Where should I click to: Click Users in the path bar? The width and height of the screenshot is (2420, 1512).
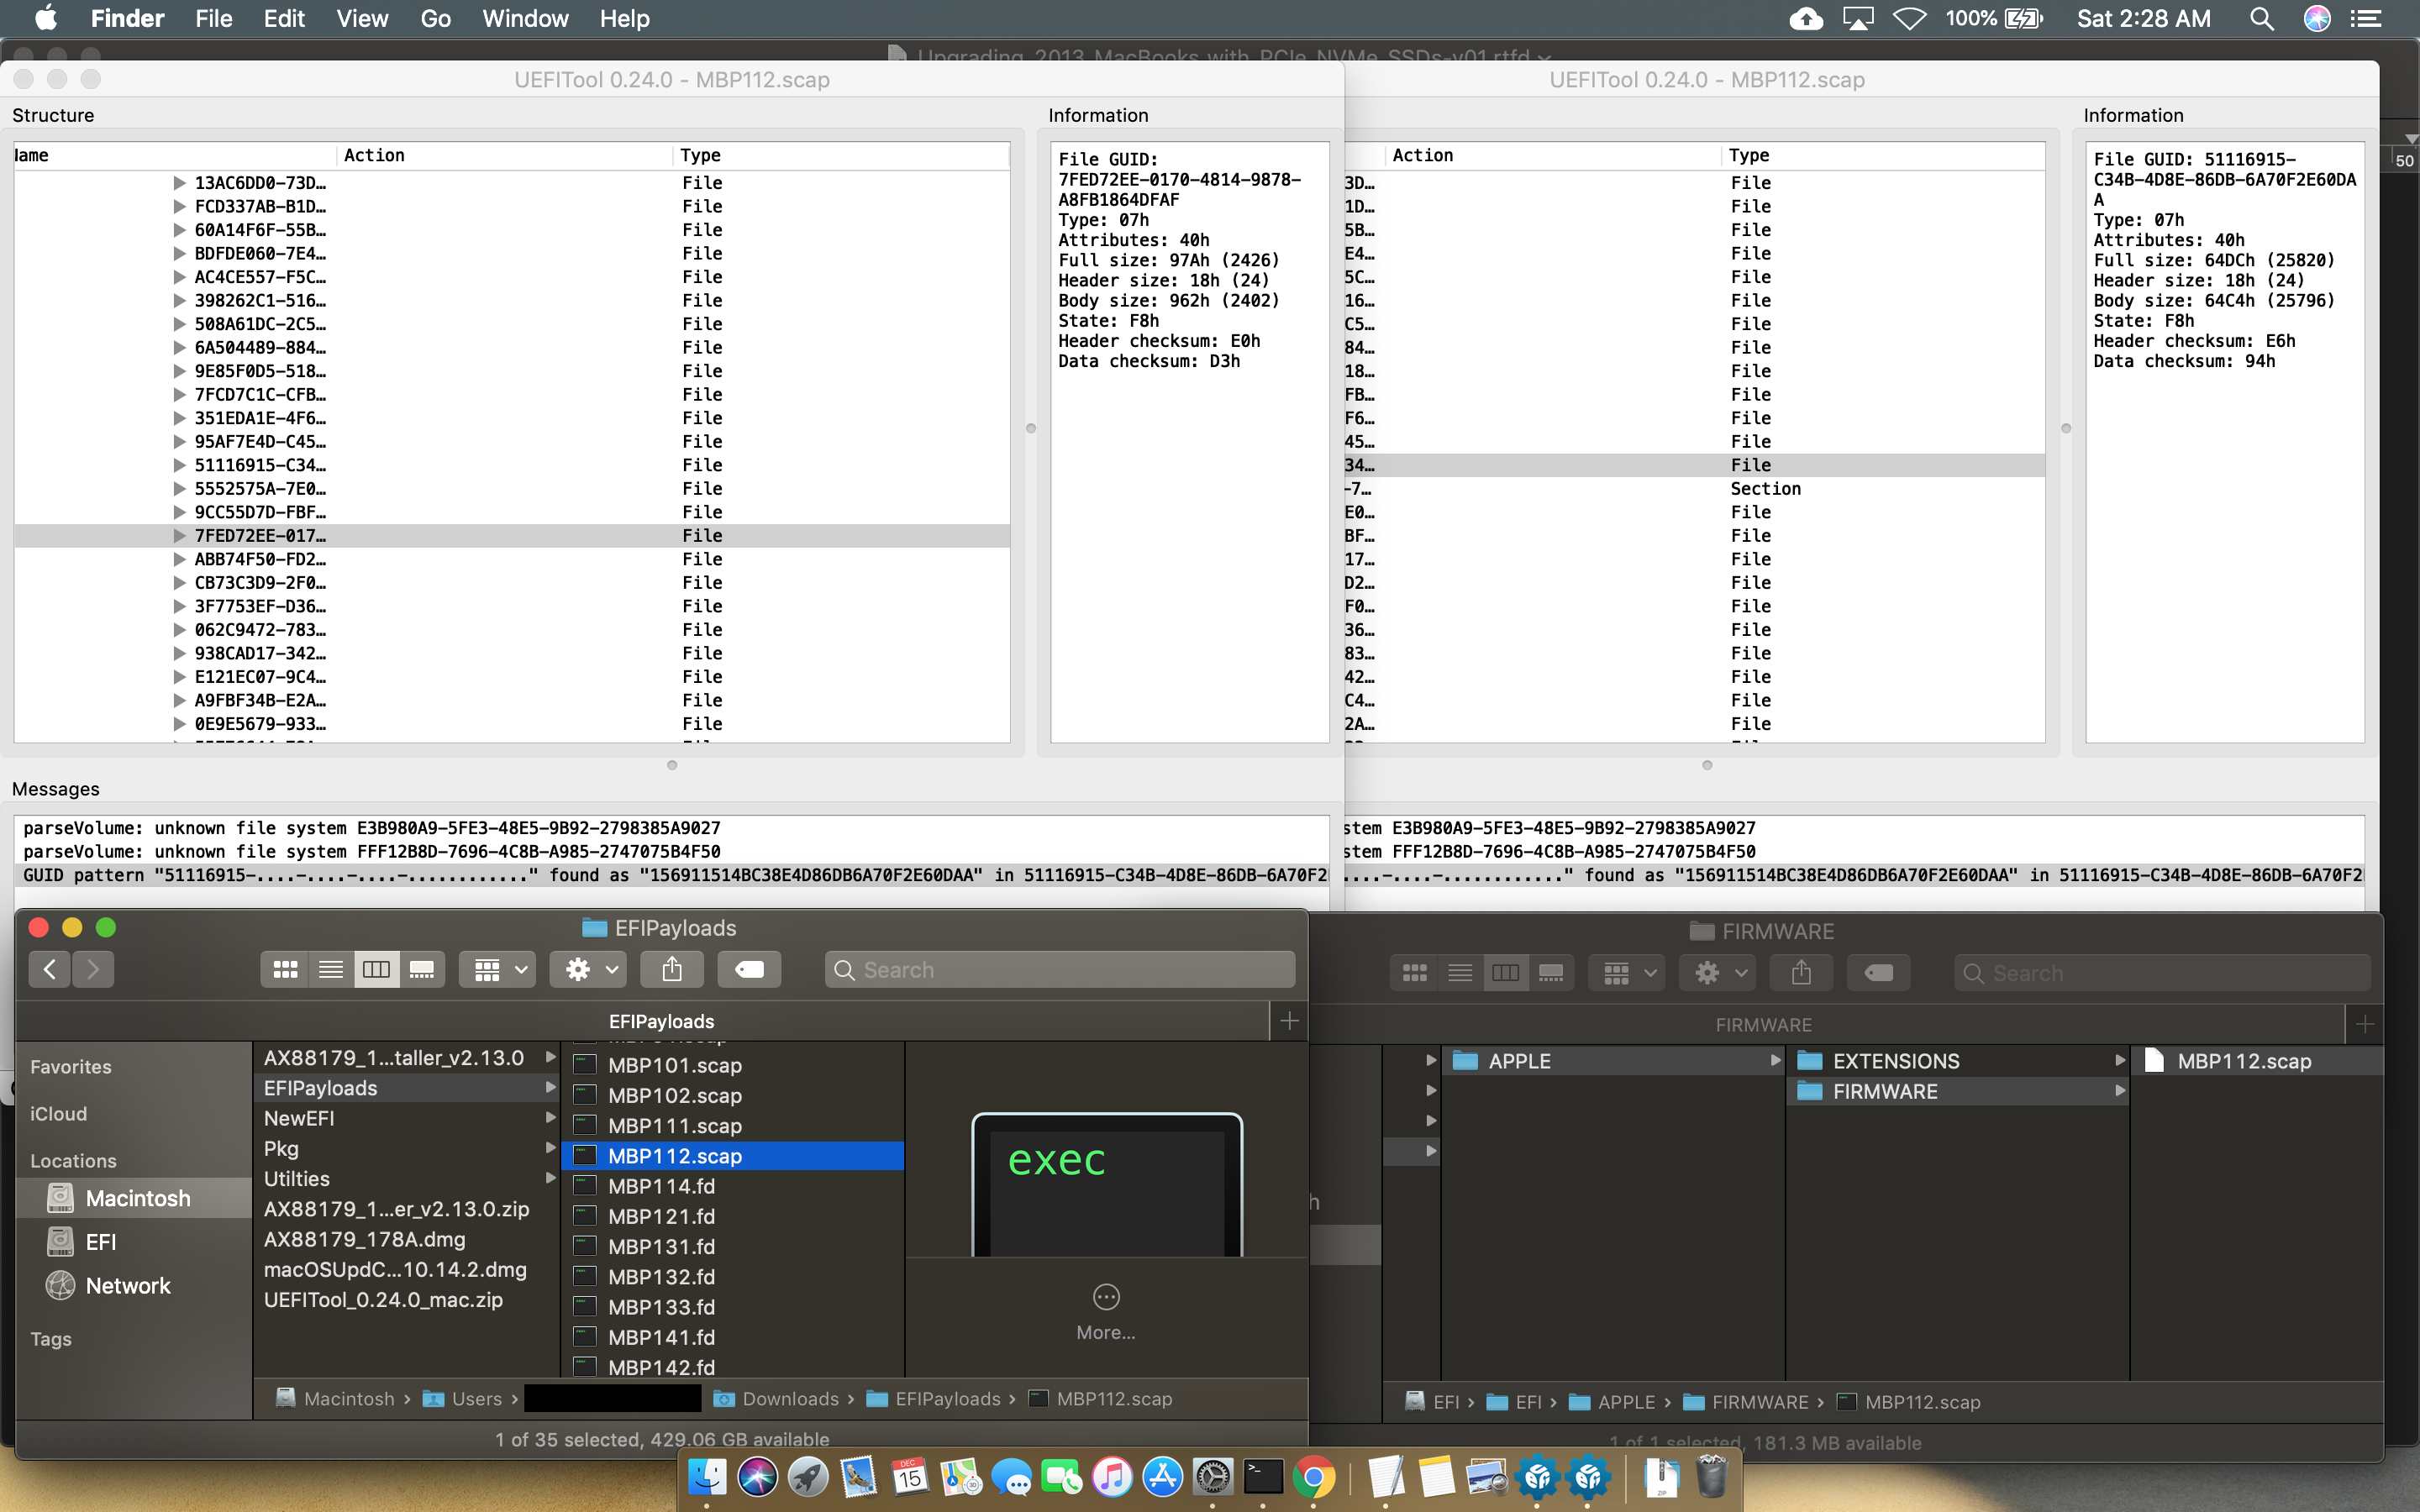click(463, 1398)
